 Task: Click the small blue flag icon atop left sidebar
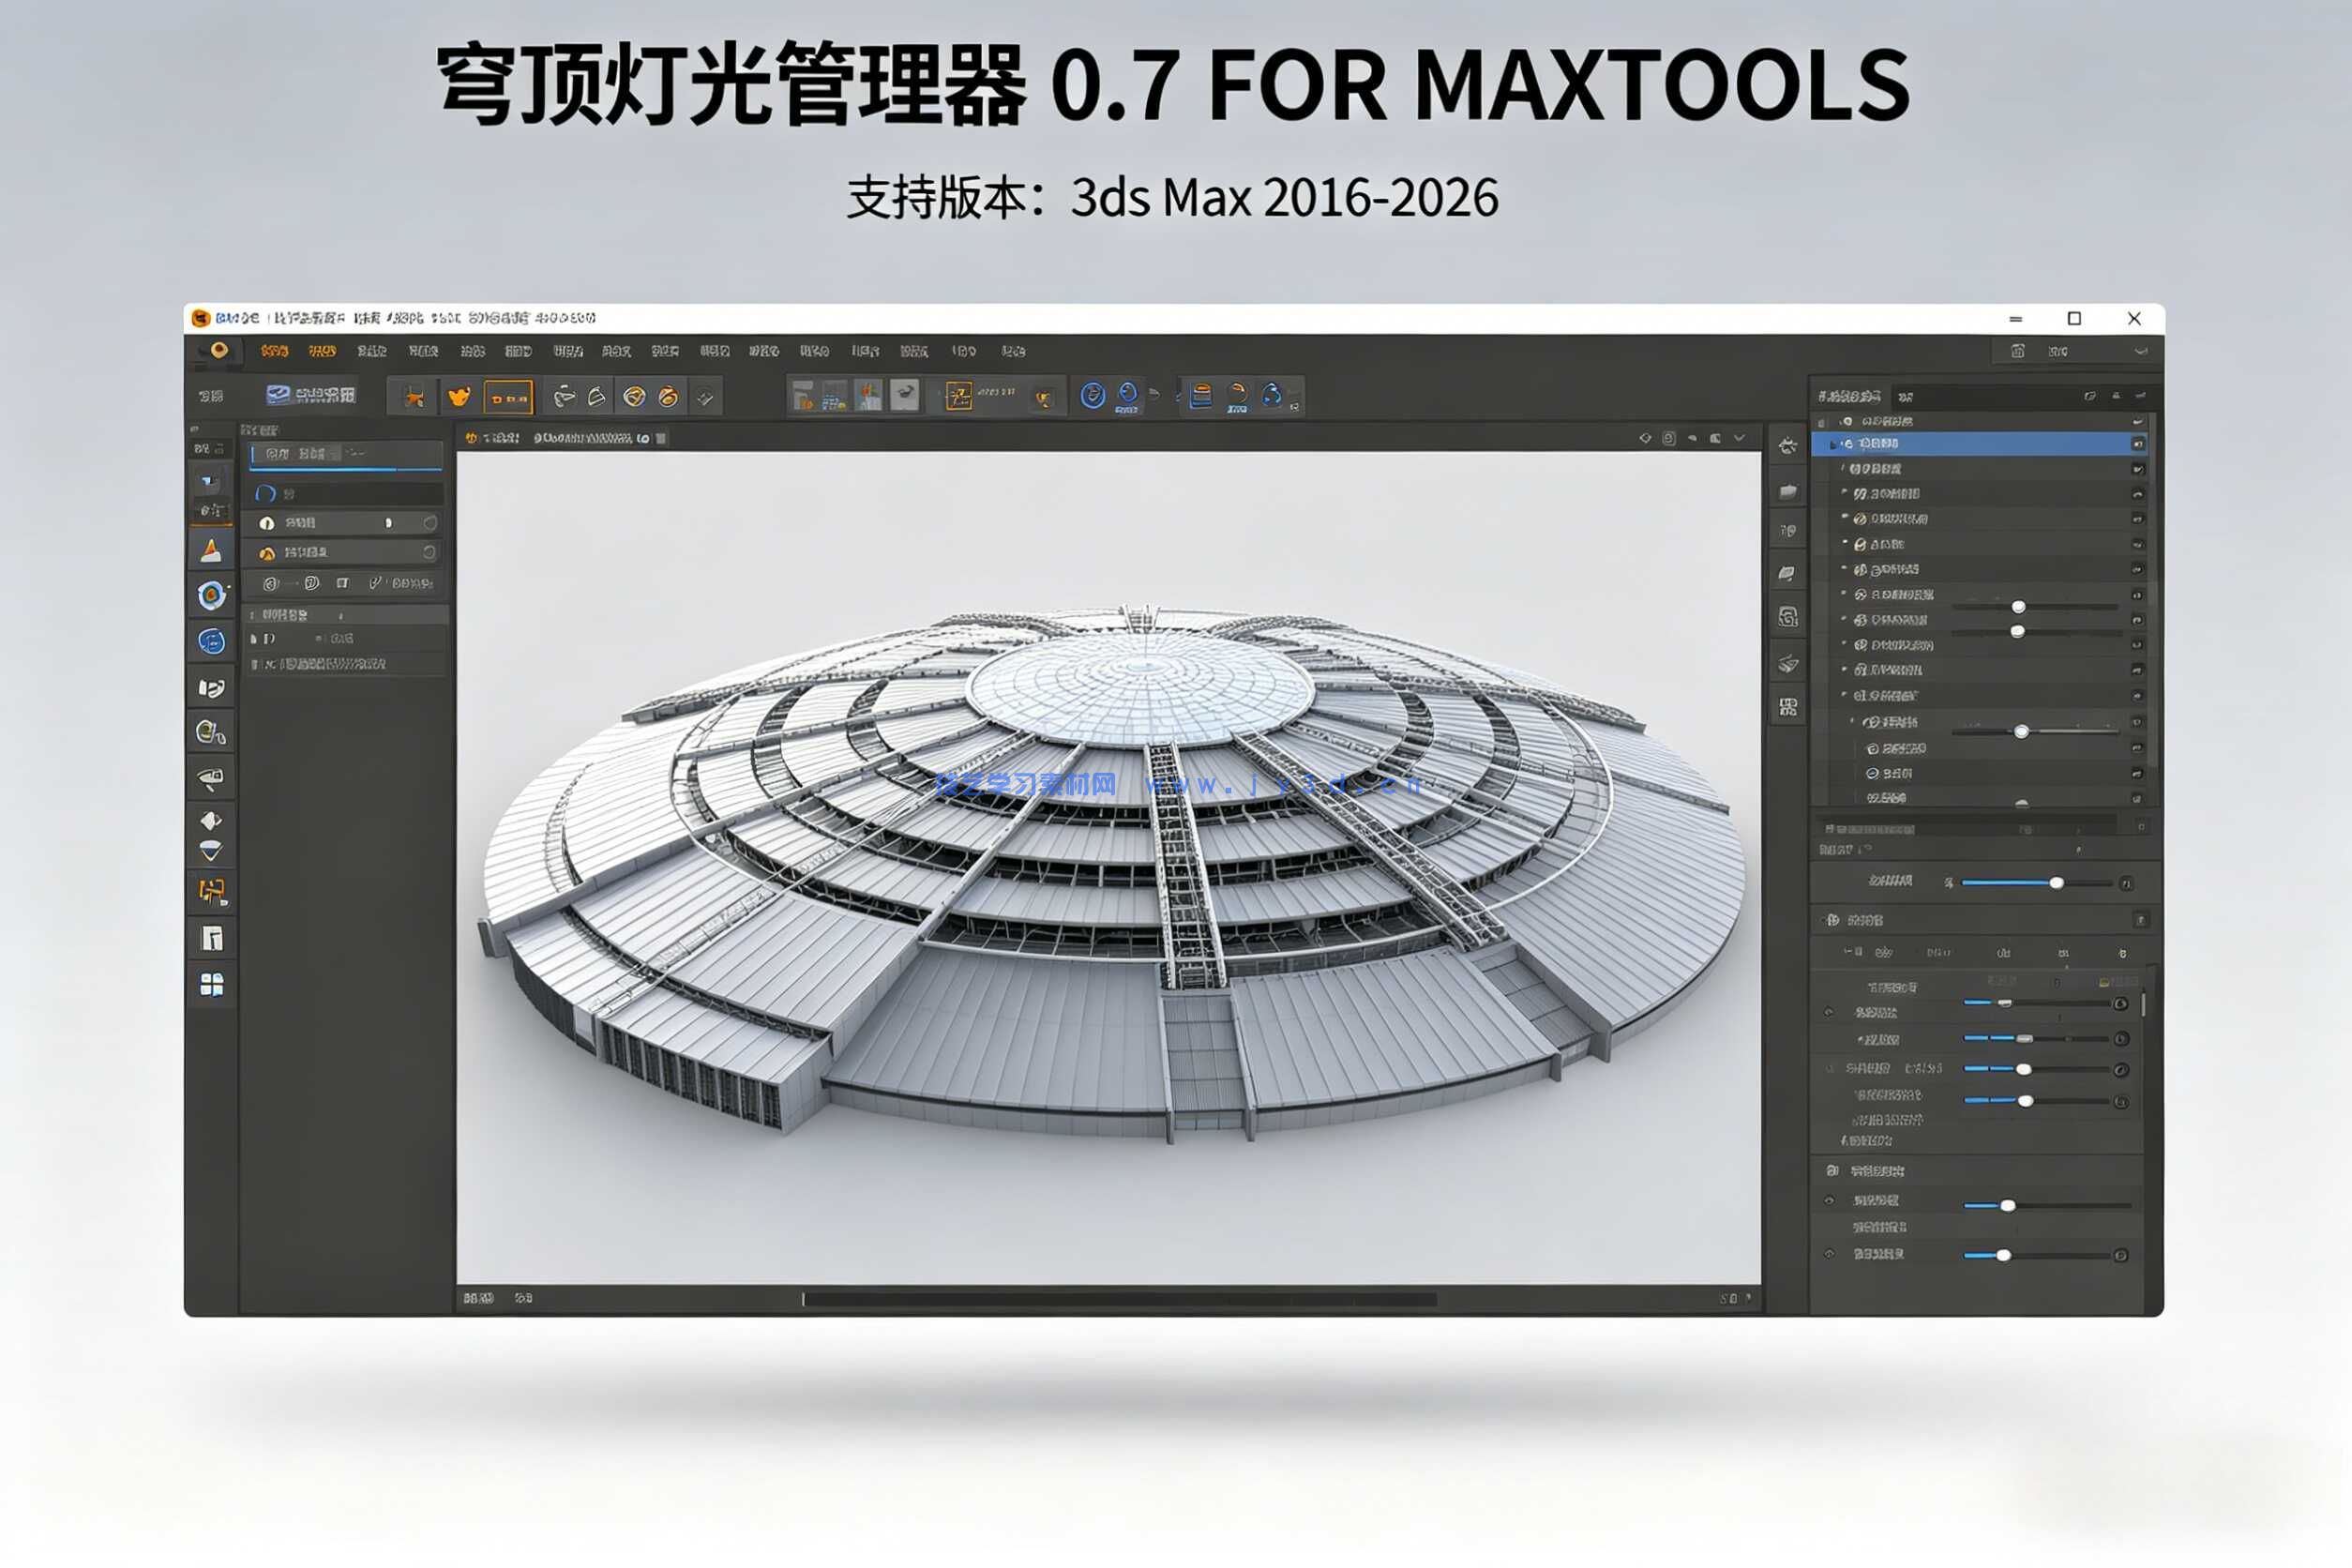coord(209,482)
